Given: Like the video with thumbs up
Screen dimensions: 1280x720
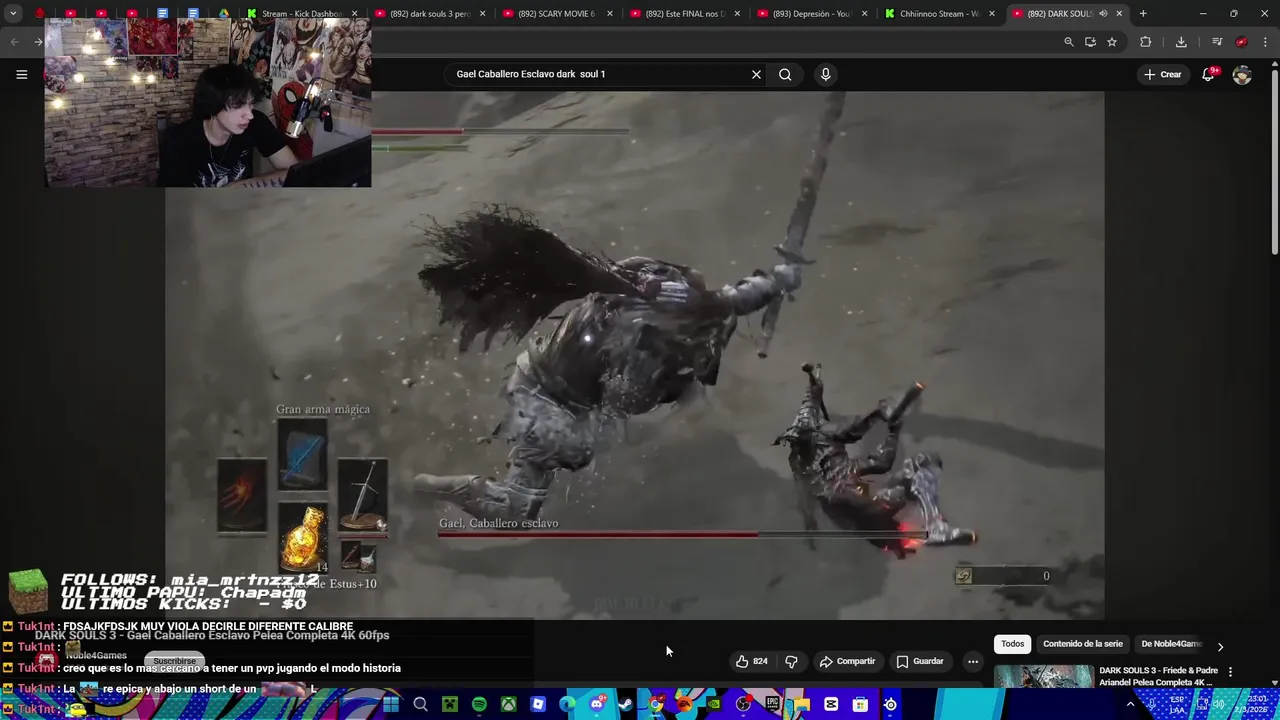Looking at the screenshot, I should point(751,661).
